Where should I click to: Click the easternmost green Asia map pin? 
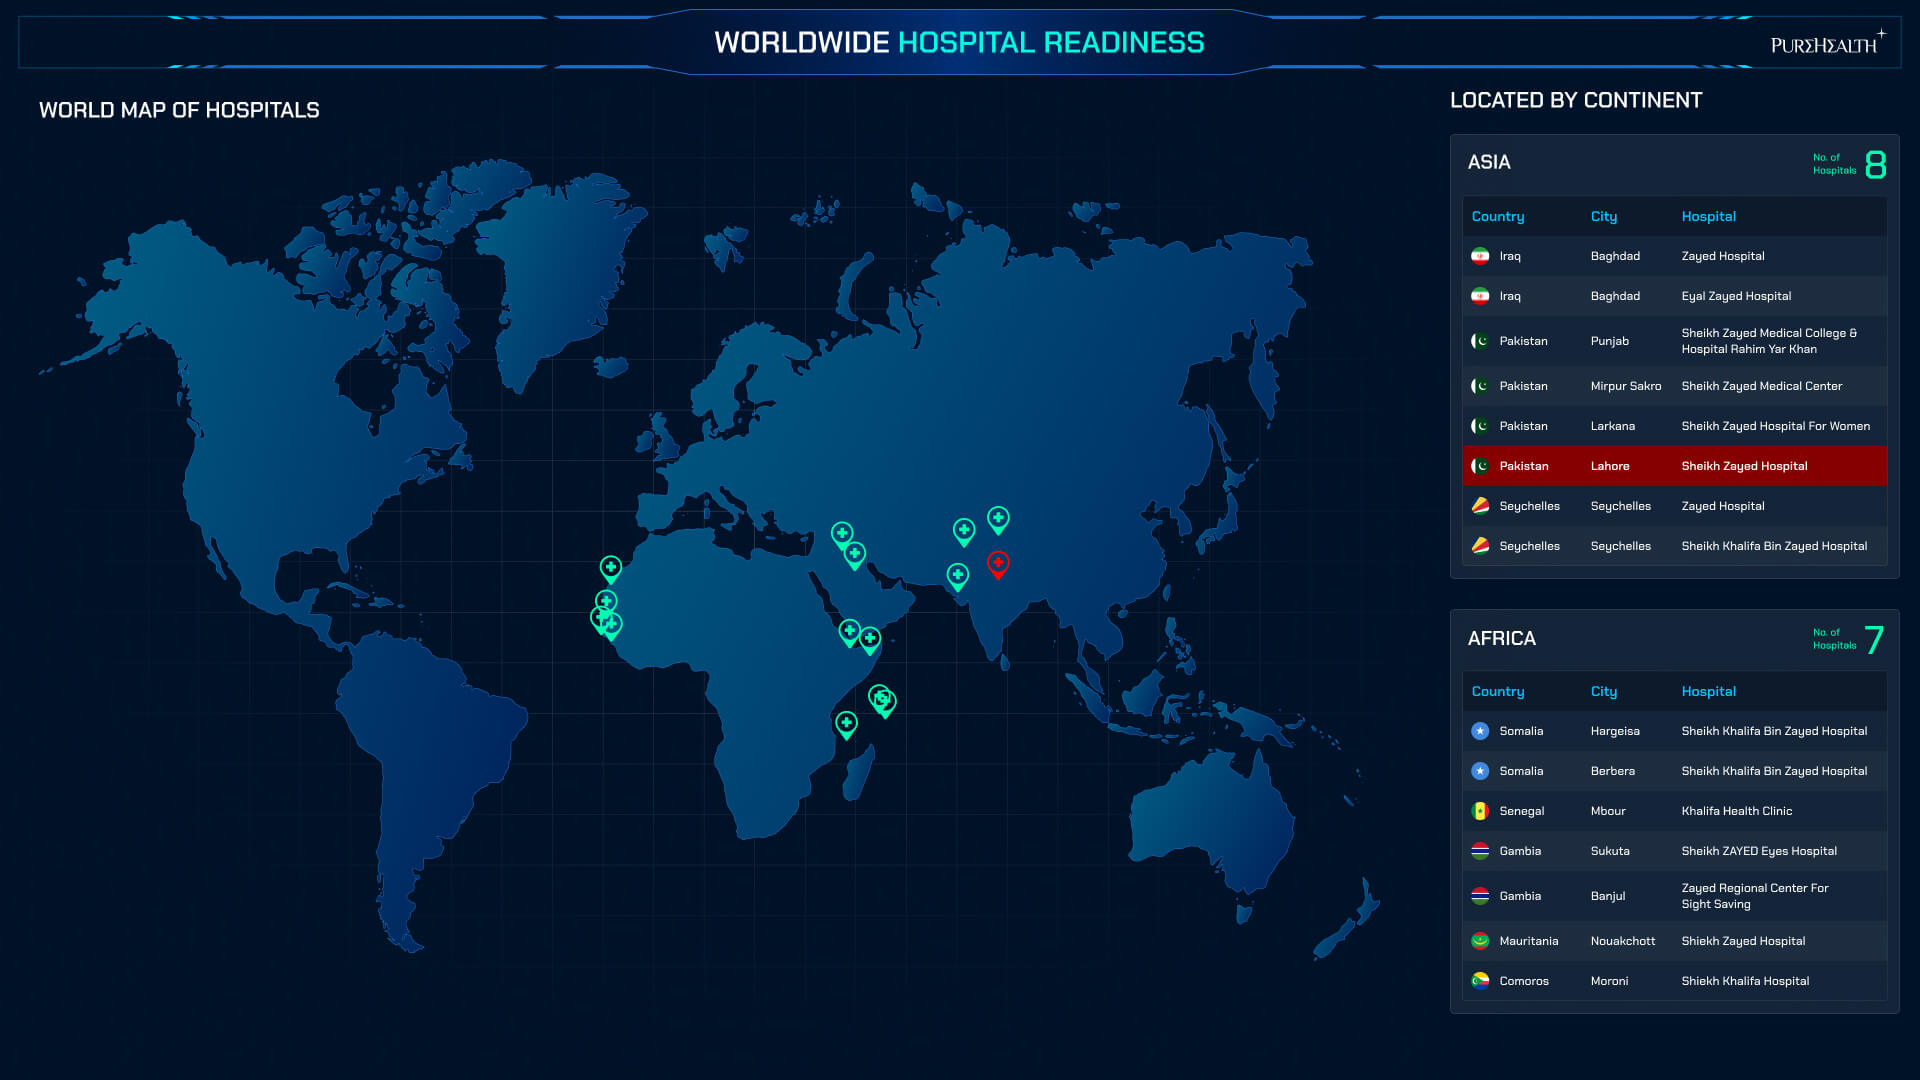click(998, 518)
